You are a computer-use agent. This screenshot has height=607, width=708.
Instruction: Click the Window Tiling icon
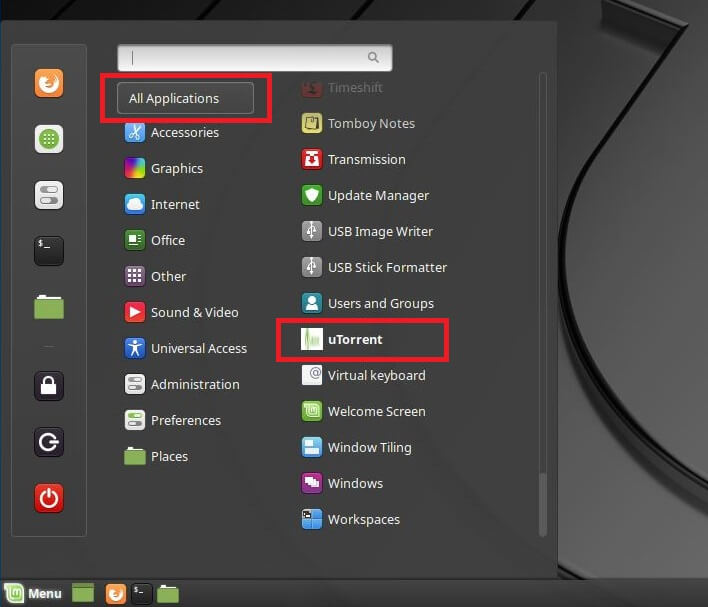coord(312,447)
